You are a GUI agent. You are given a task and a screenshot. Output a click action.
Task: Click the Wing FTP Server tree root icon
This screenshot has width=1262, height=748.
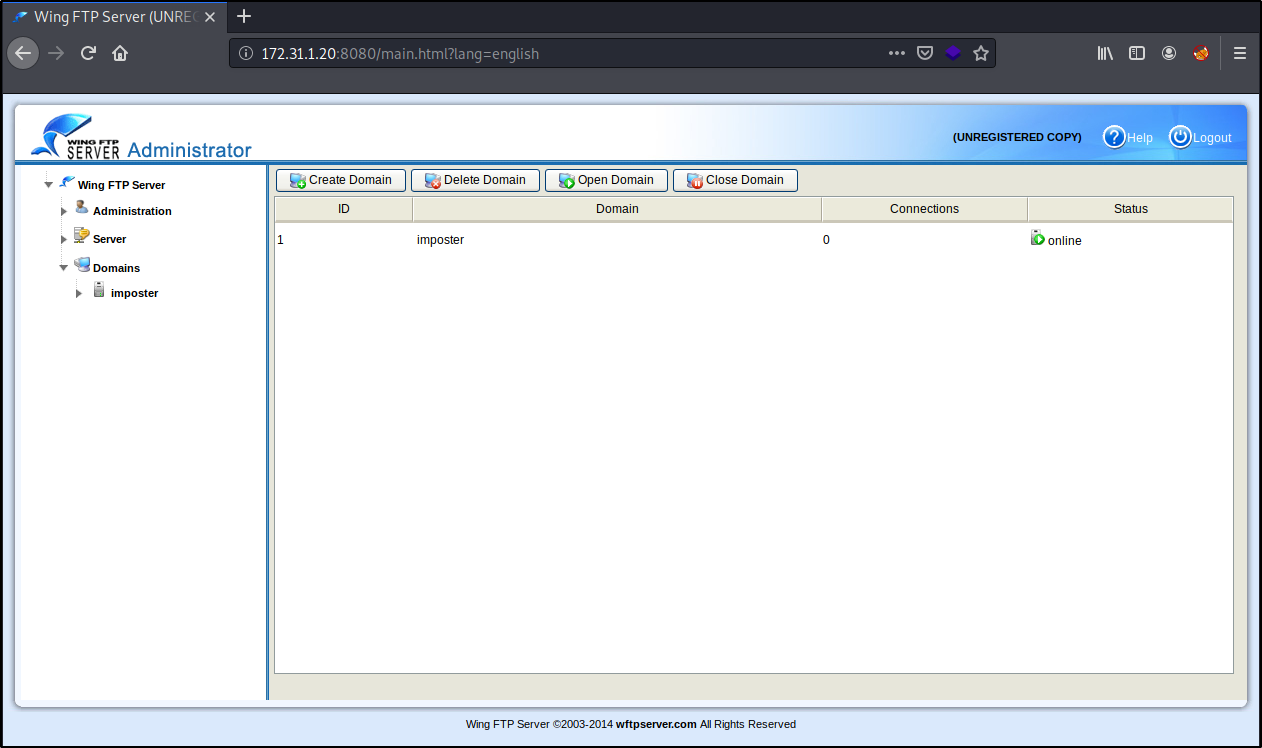[x=67, y=182]
